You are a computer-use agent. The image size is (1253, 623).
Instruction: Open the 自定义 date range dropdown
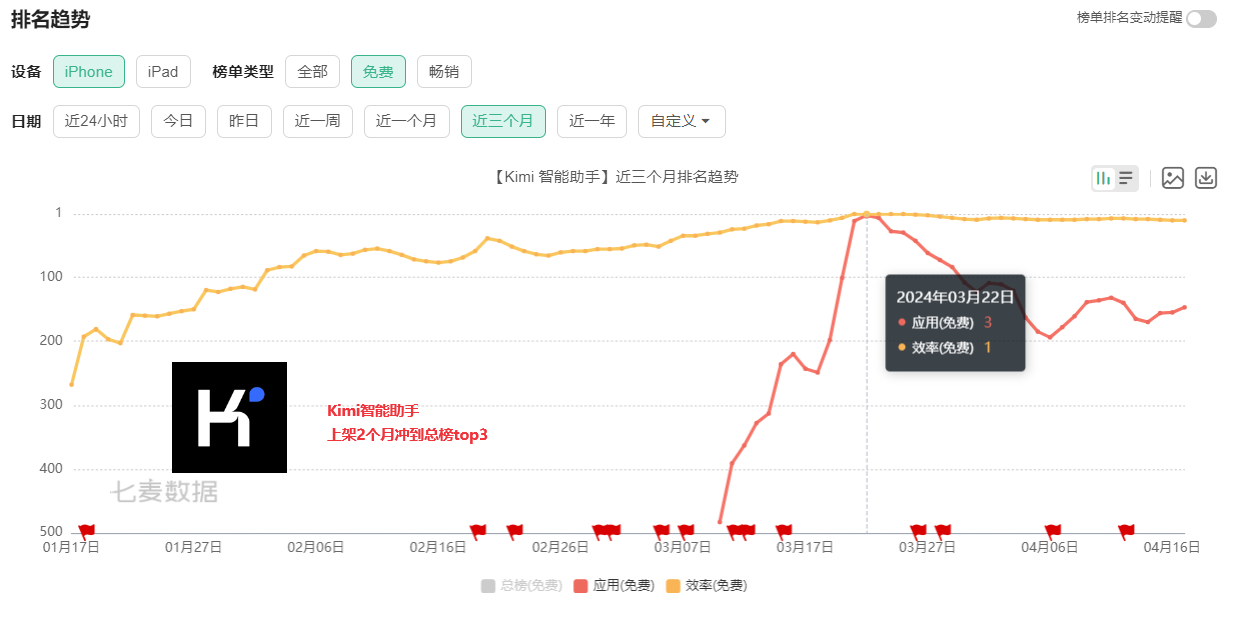[x=681, y=120]
